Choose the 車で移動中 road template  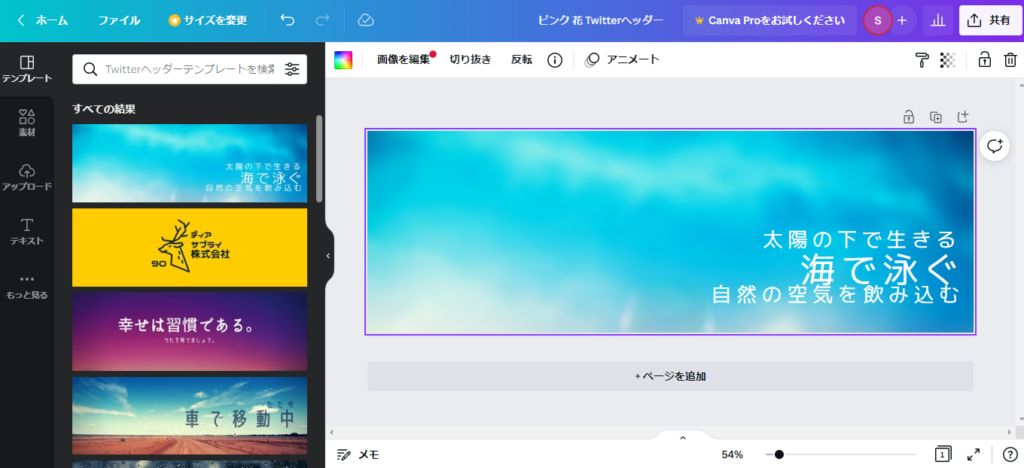coord(189,416)
